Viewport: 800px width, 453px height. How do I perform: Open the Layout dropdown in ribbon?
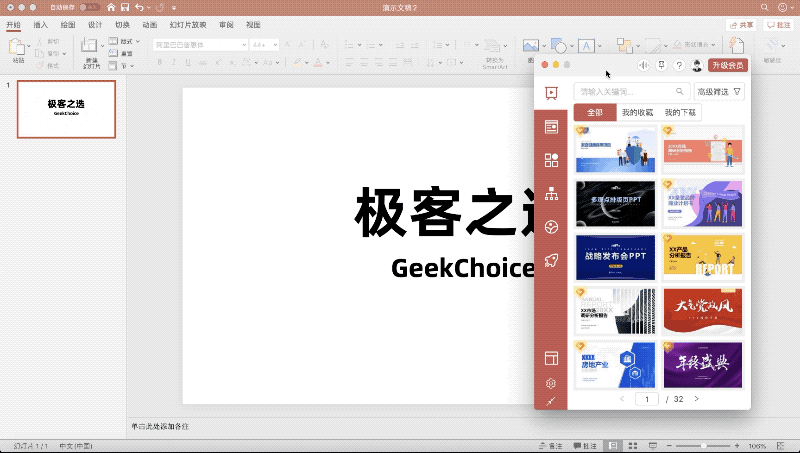pos(124,41)
